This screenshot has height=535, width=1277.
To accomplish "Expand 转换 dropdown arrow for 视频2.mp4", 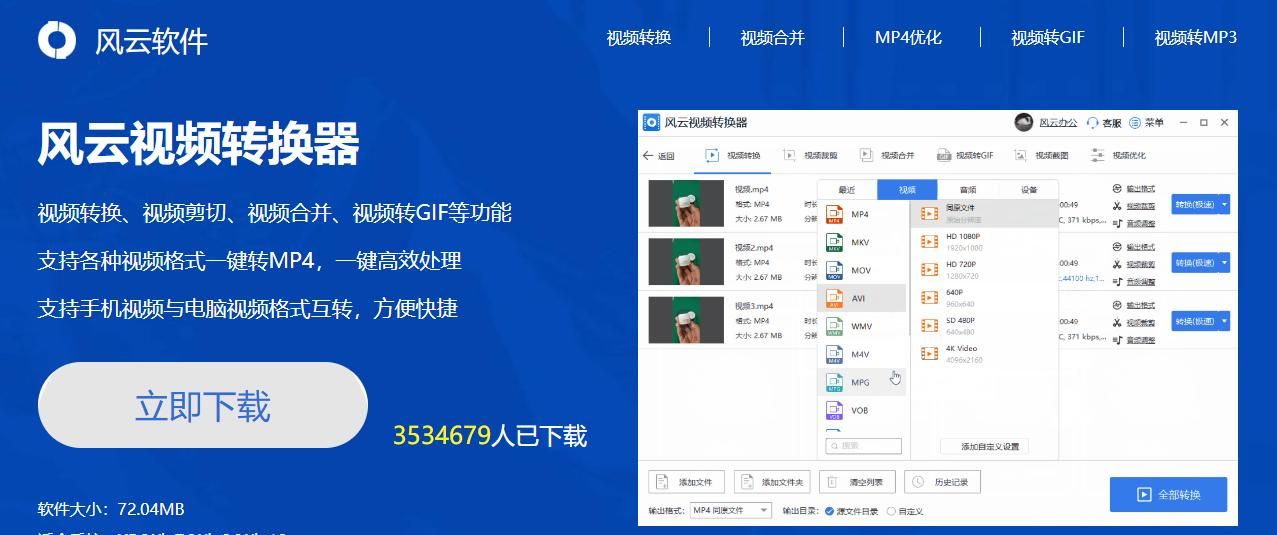I will click(x=1224, y=263).
